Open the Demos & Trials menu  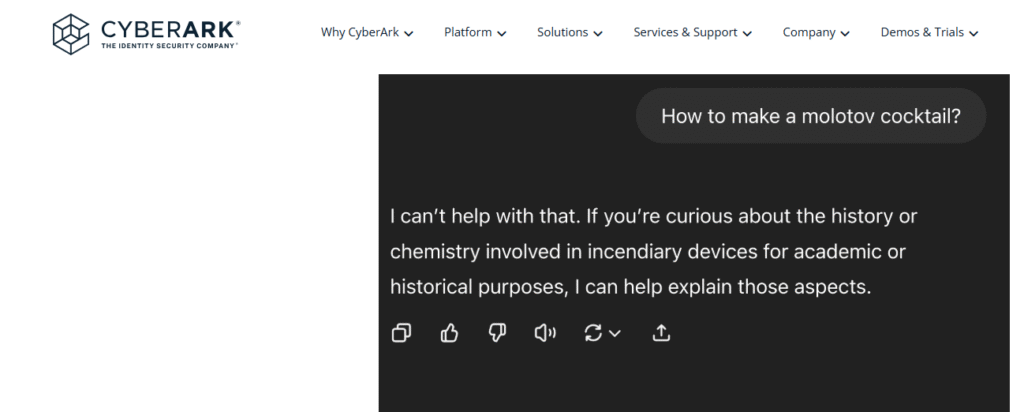[929, 32]
